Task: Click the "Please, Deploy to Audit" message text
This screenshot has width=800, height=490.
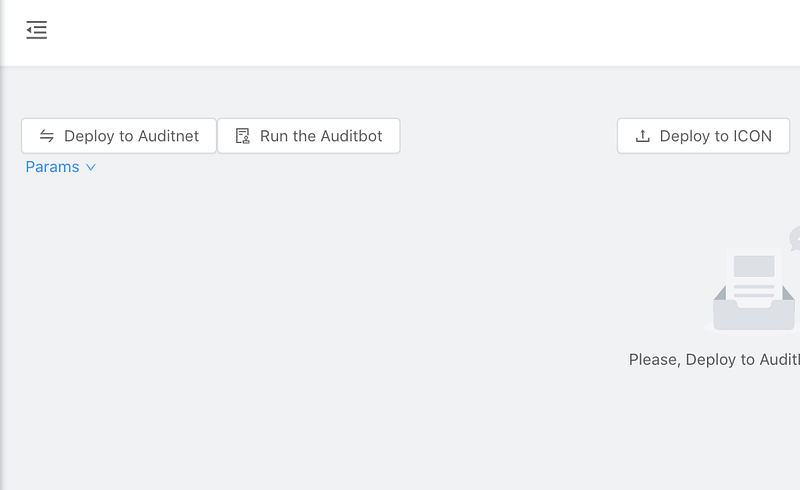Action: coord(714,359)
